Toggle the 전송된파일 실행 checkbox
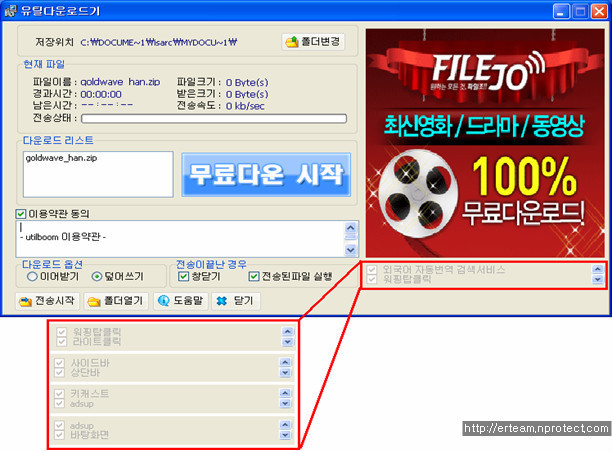612x451 pixels. click(x=254, y=277)
